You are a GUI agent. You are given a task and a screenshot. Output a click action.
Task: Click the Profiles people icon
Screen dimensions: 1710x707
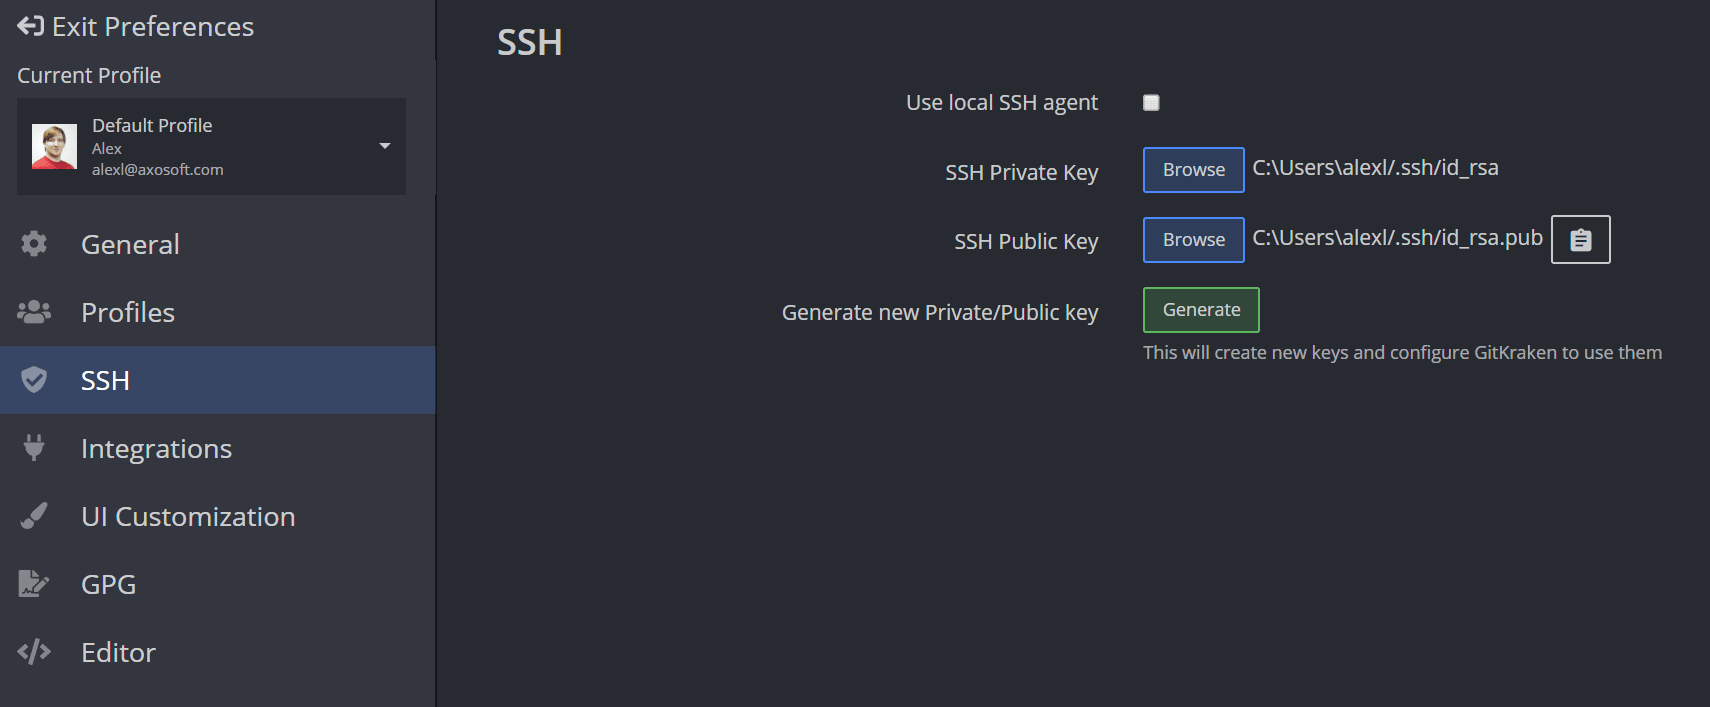tap(34, 312)
